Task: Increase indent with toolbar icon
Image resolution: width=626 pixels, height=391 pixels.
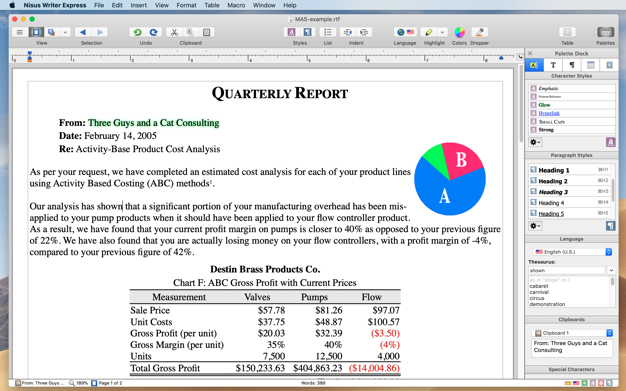Action: click(364, 32)
